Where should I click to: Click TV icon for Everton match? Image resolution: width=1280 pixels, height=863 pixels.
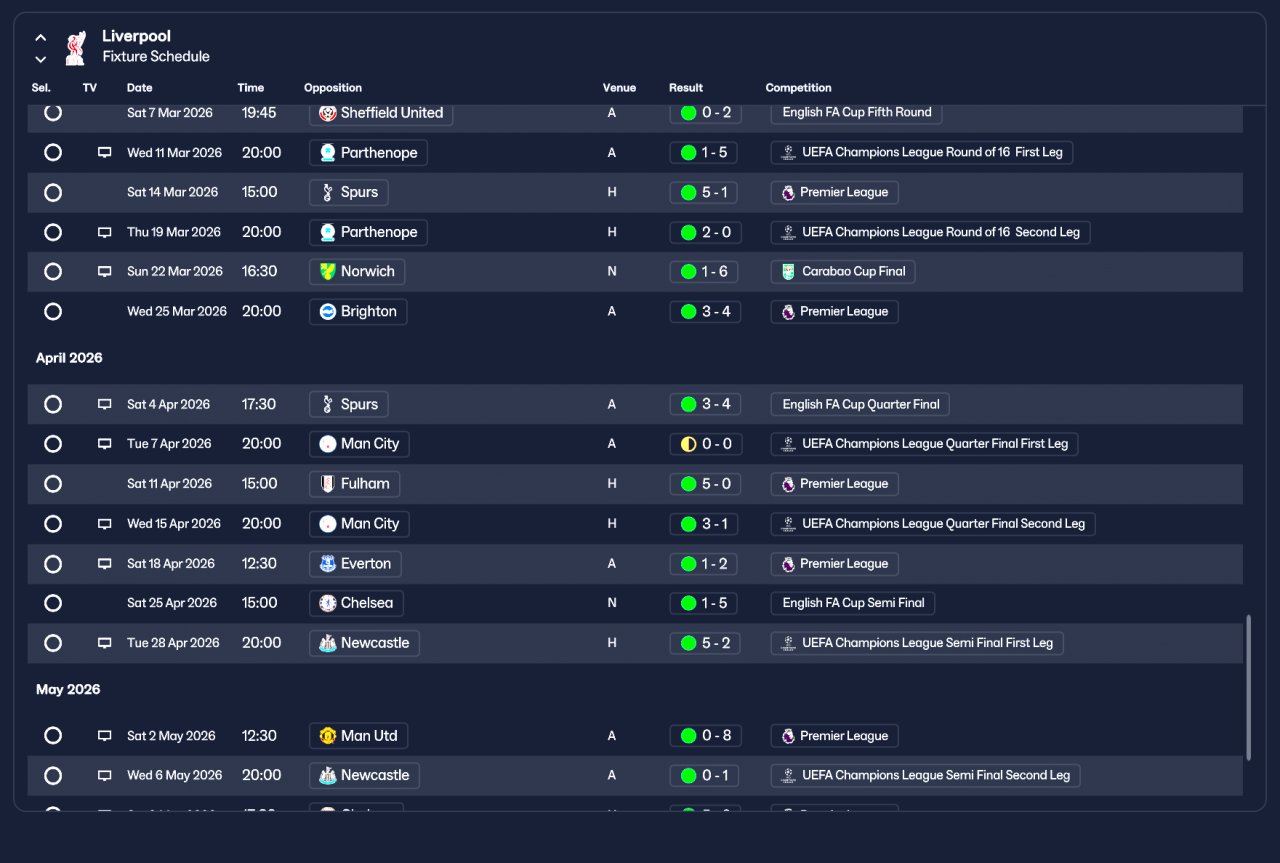pyautogui.click(x=104, y=564)
